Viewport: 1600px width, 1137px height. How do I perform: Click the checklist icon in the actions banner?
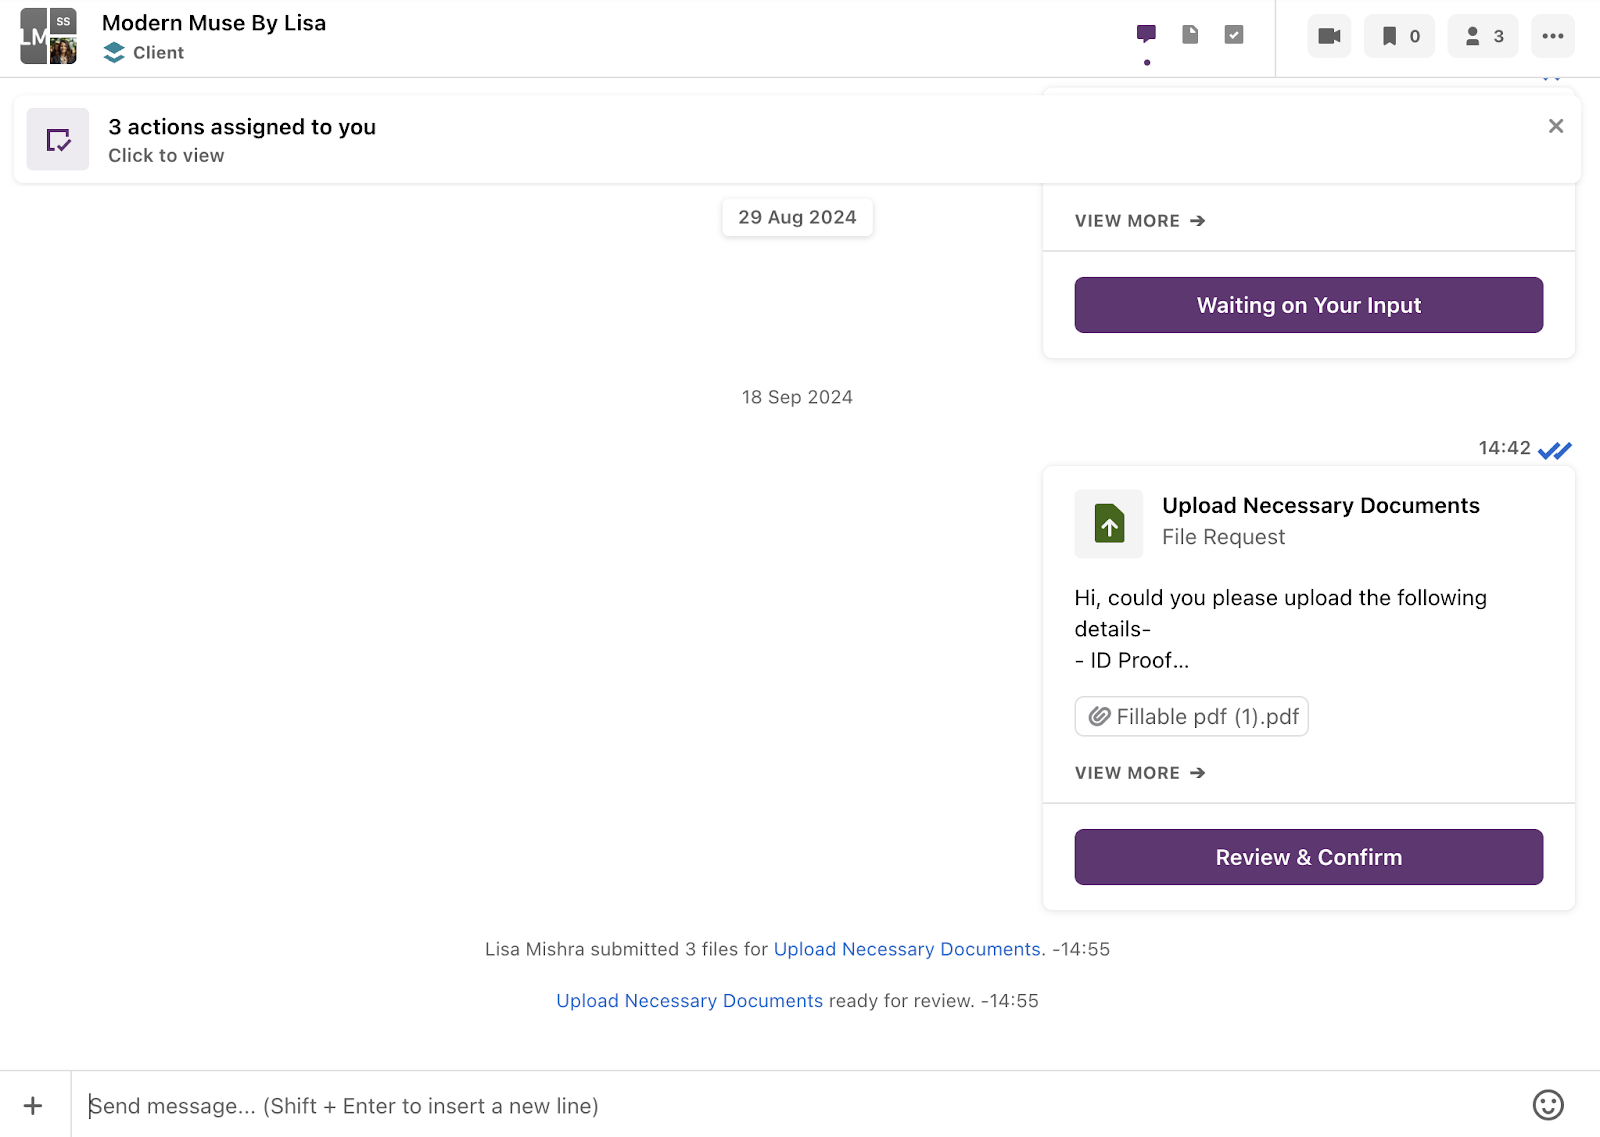click(58, 139)
